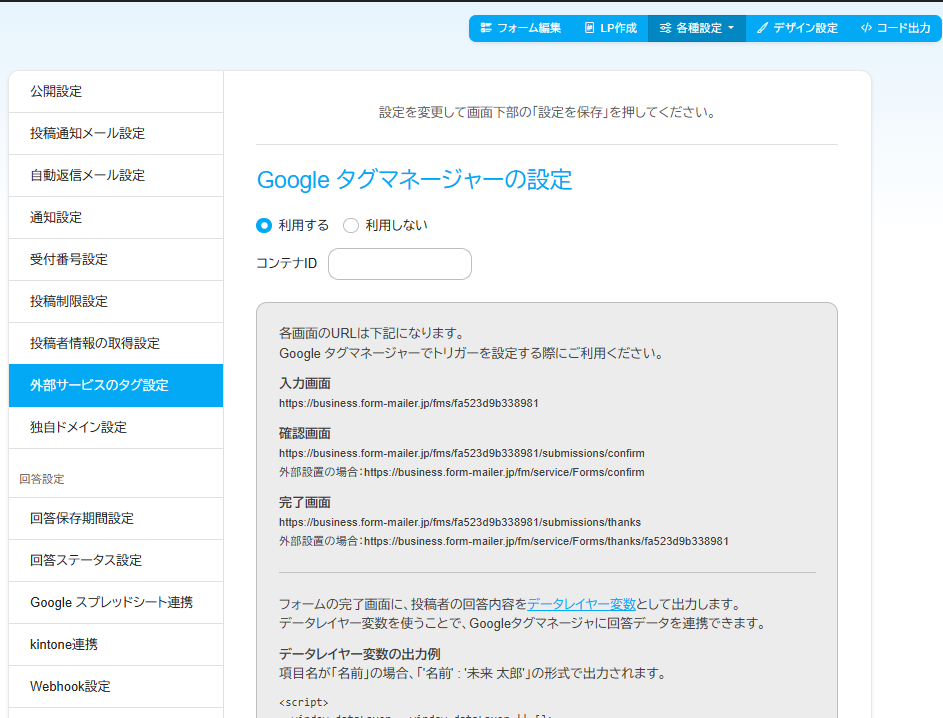Click the 確認画面 subheading
This screenshot has height=718, width=943.
(305, 434)
